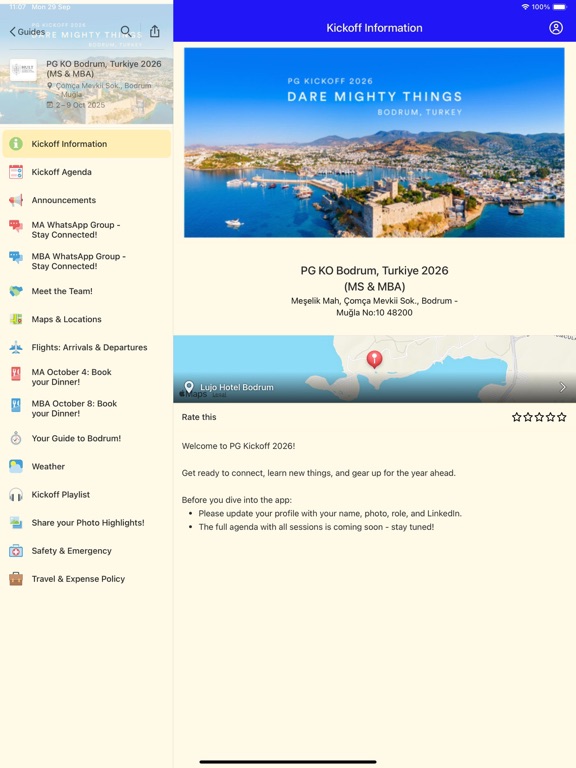
Task: Tap the PG KO Bodrum guide title in sidebar
Action: pos(104,69)
